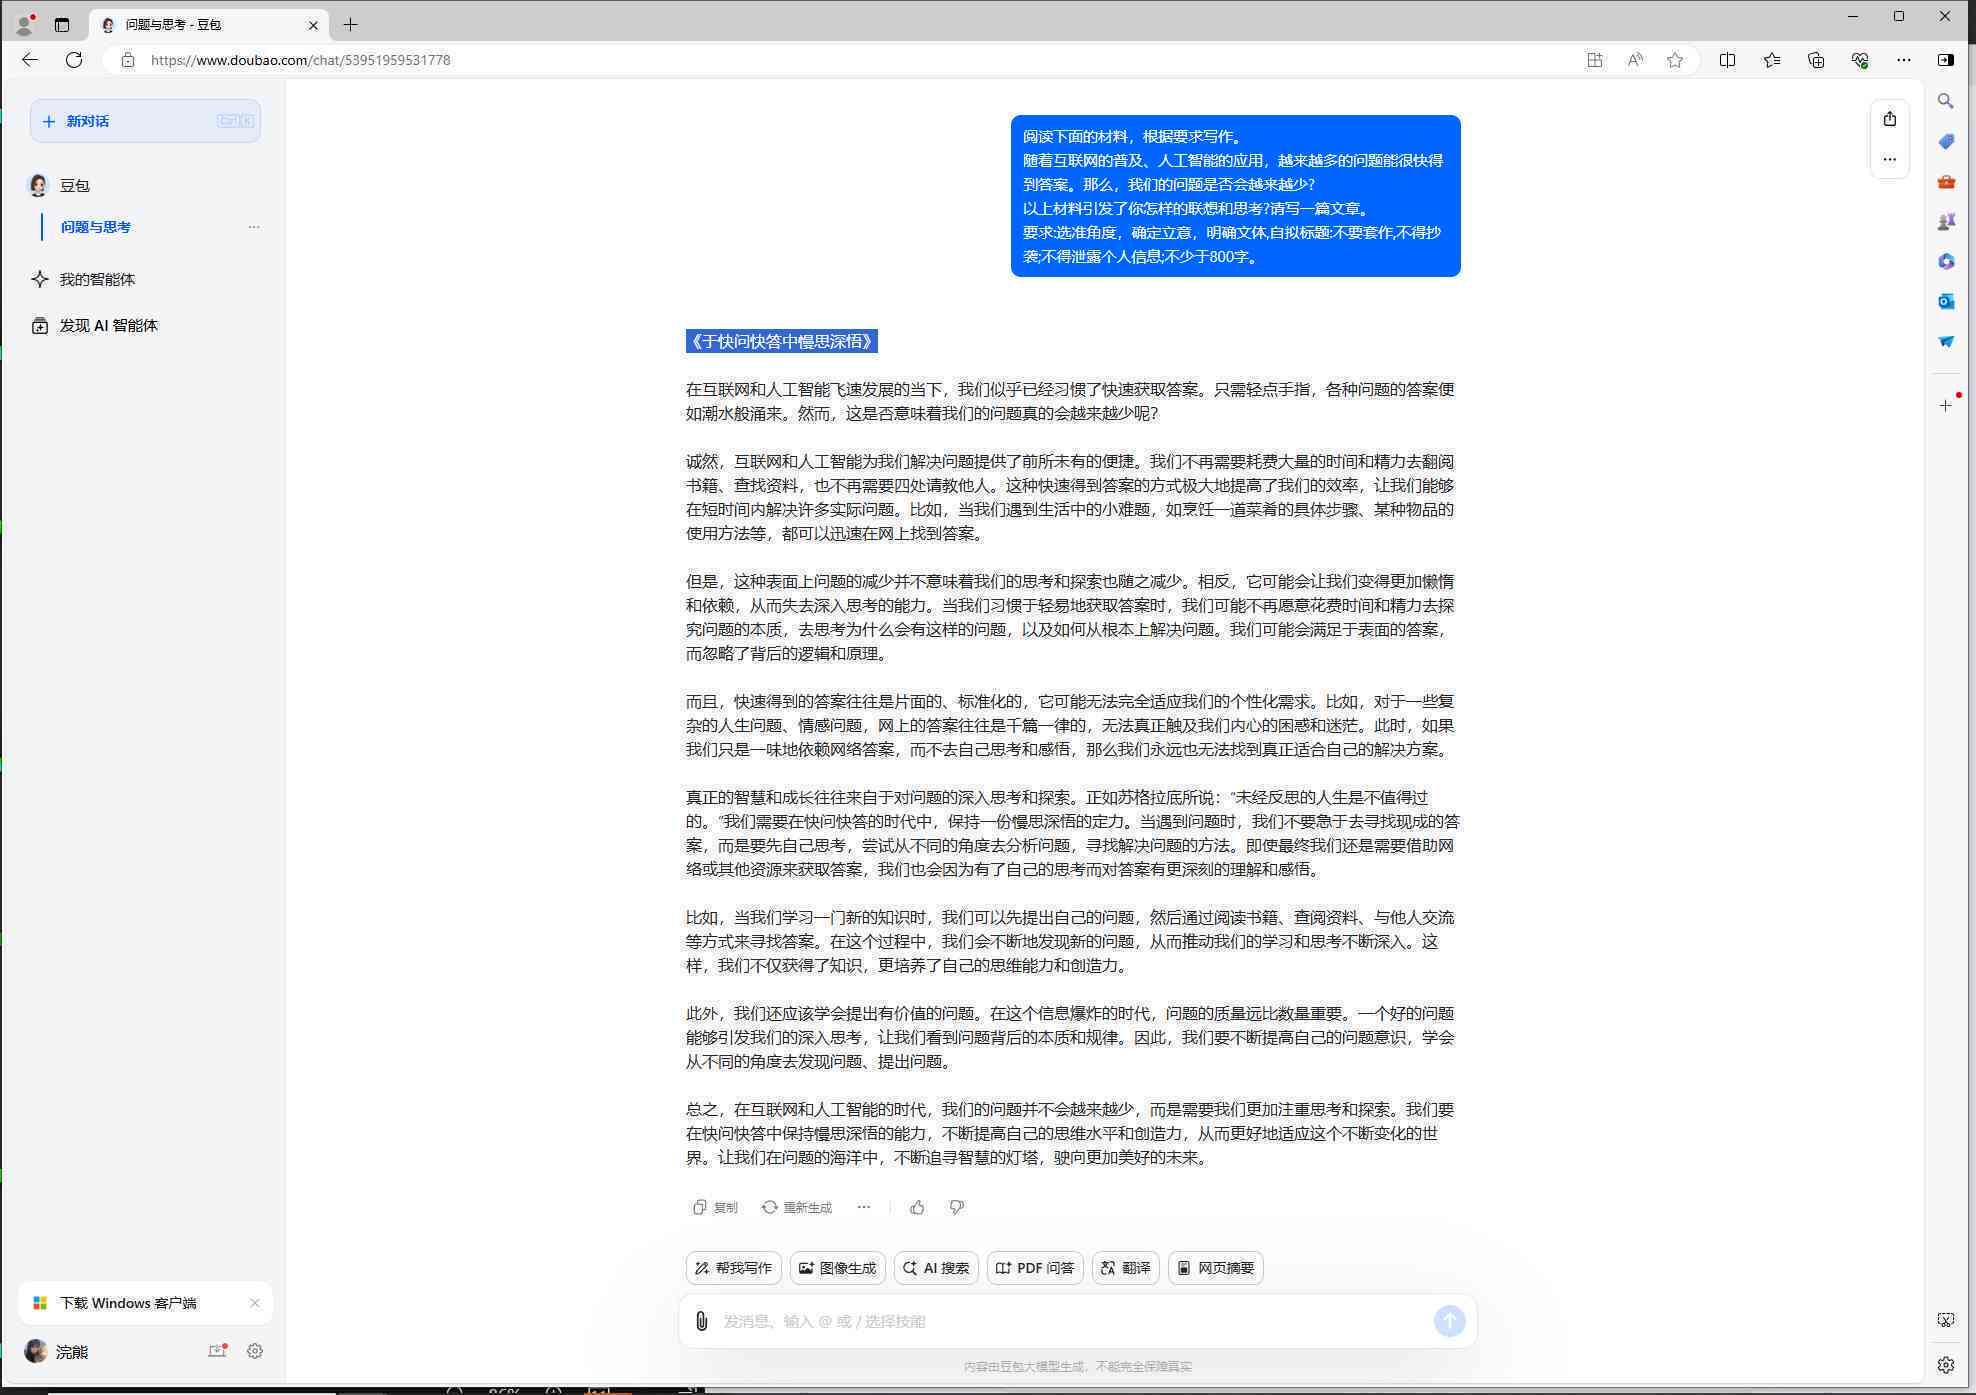This screenshot has height=1395, width=1976.
Task: Open more actions next to 重新生成
Action: pos(864,1207)
